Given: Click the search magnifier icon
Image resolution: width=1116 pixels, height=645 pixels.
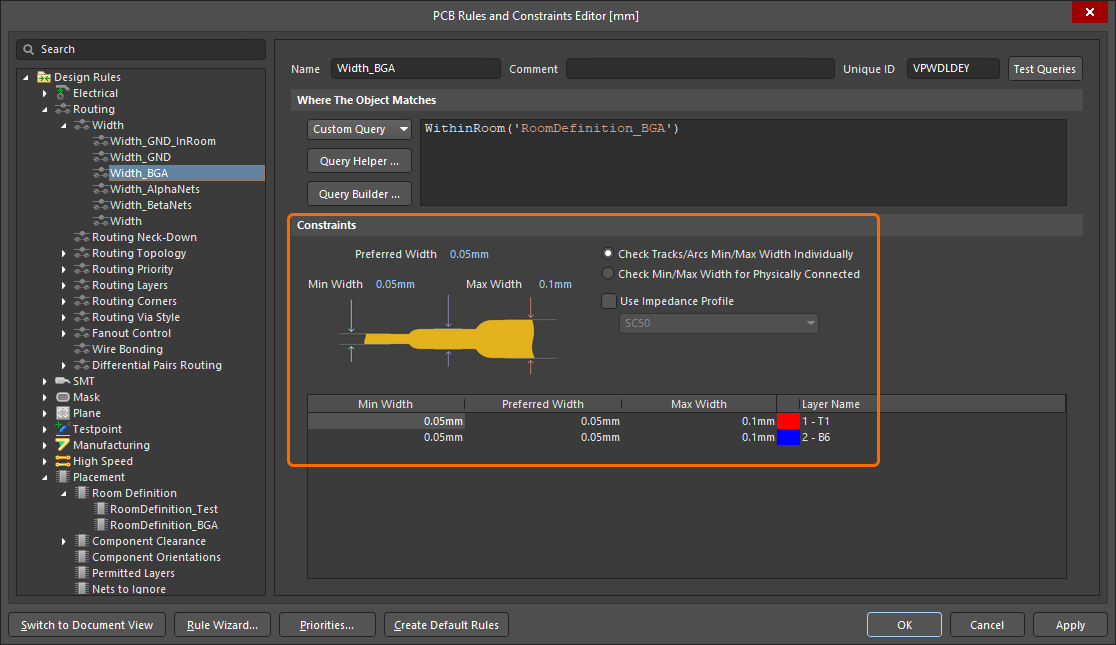Looking at the screenshot, I should (28, 50).
